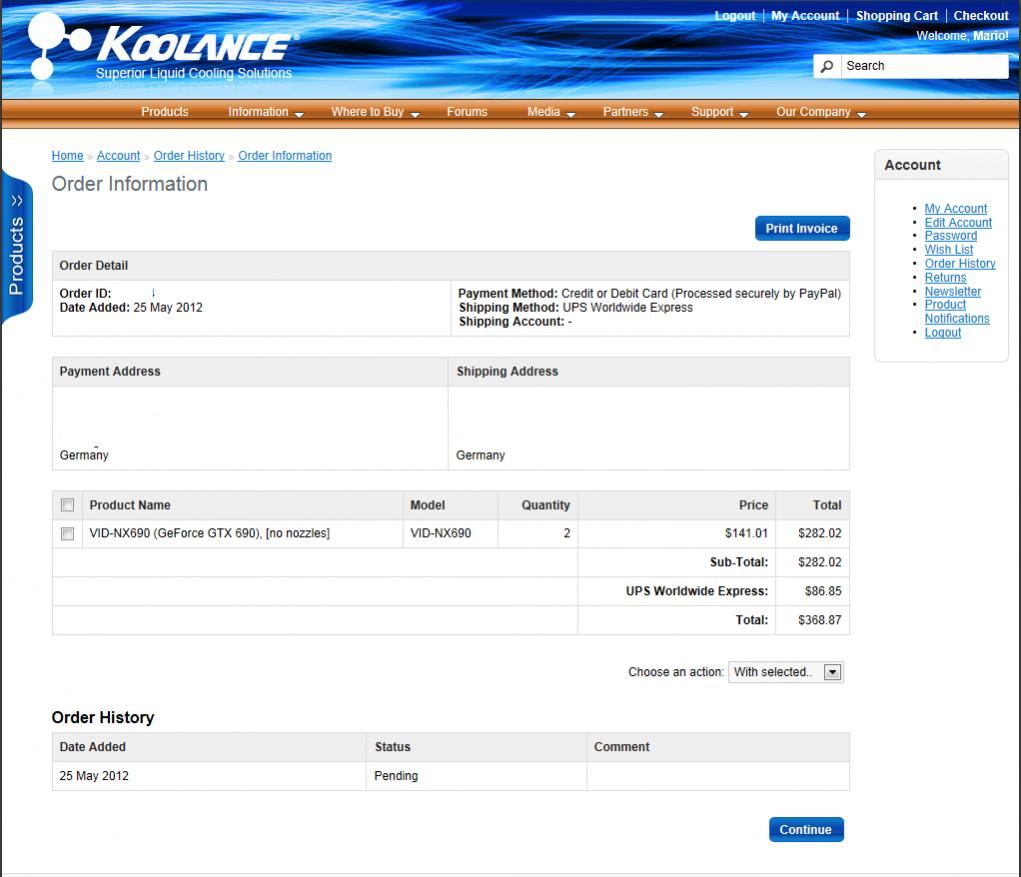Viewport: 1021px width, 877px height.
Task: Click the Welcome, Mario! greeting
Action: point(962,36)
